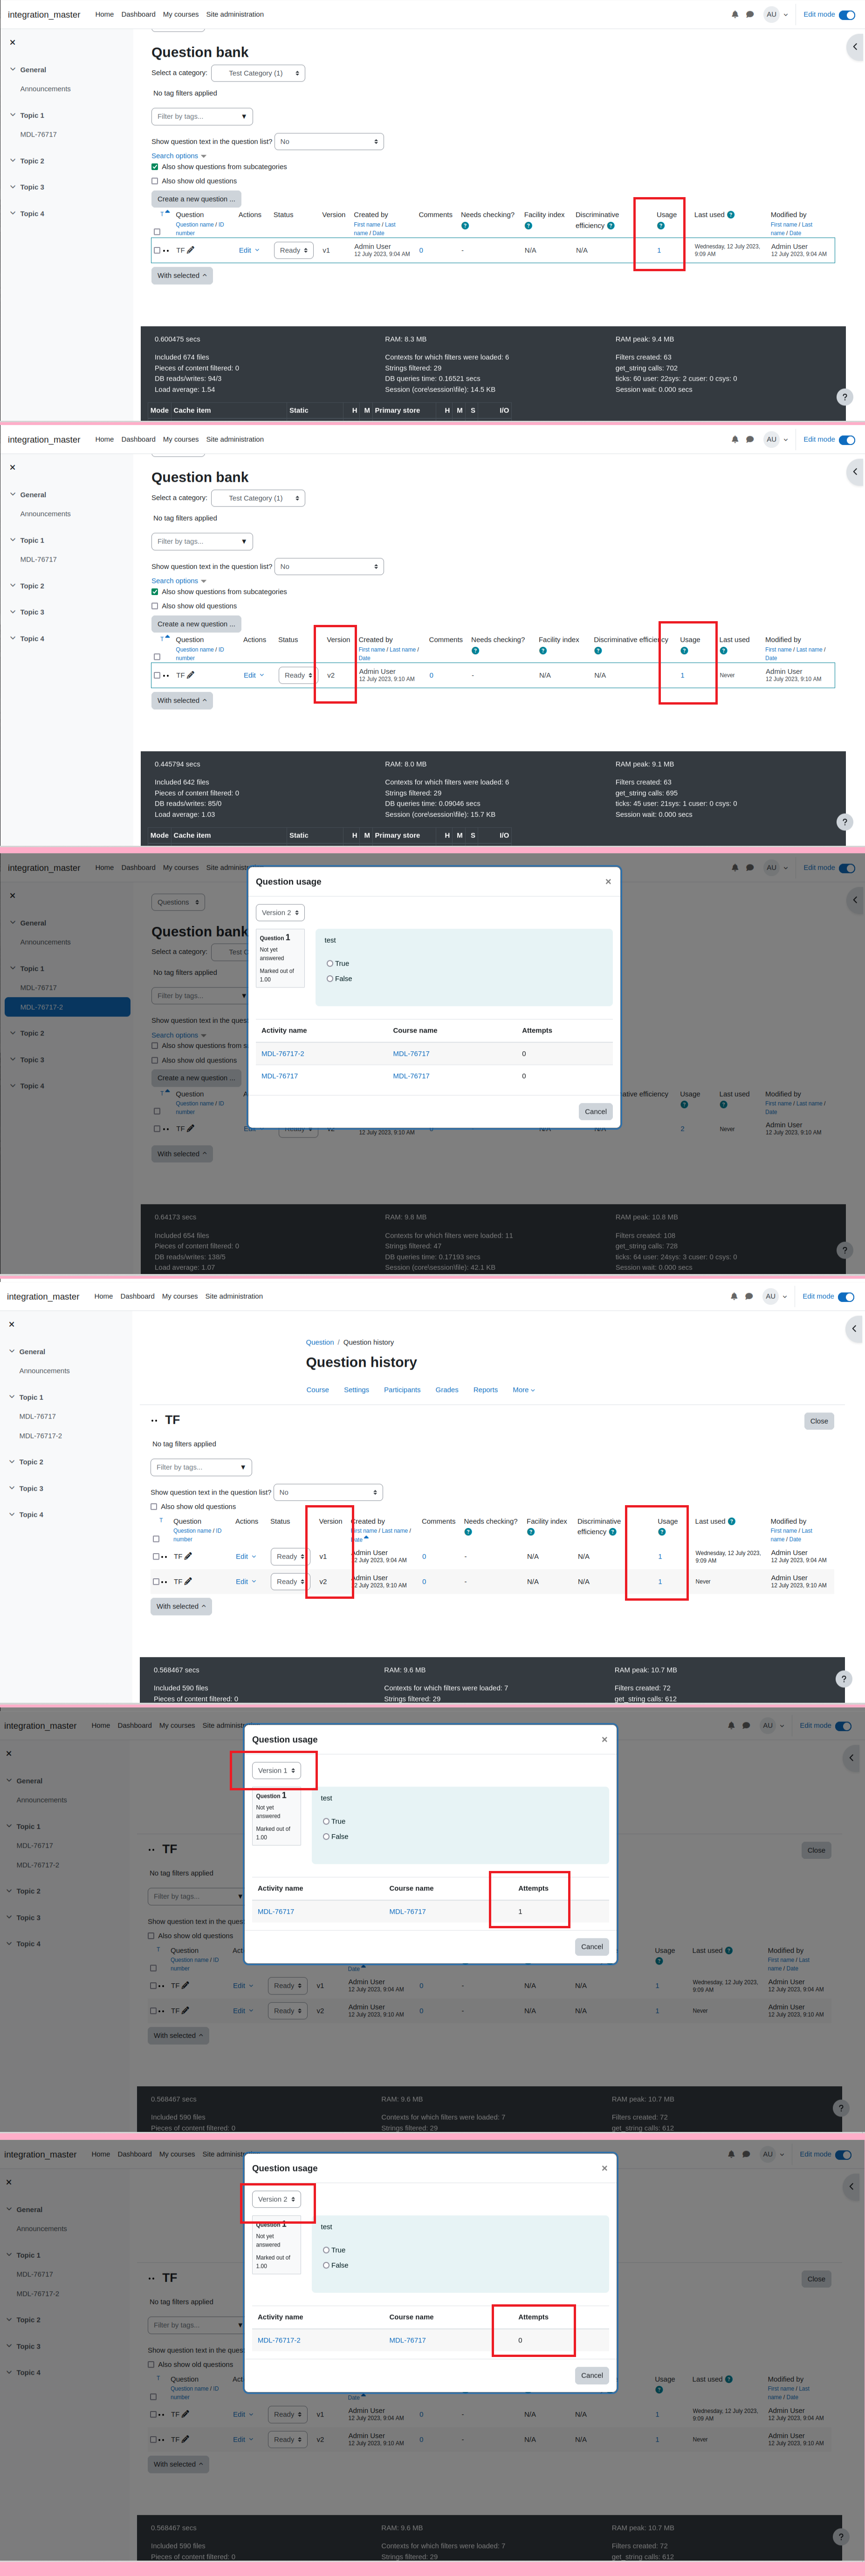Toggle Edit mode switch in second screenshot
The width and height of the screenshot is (865, 2576).
[847, 440]
